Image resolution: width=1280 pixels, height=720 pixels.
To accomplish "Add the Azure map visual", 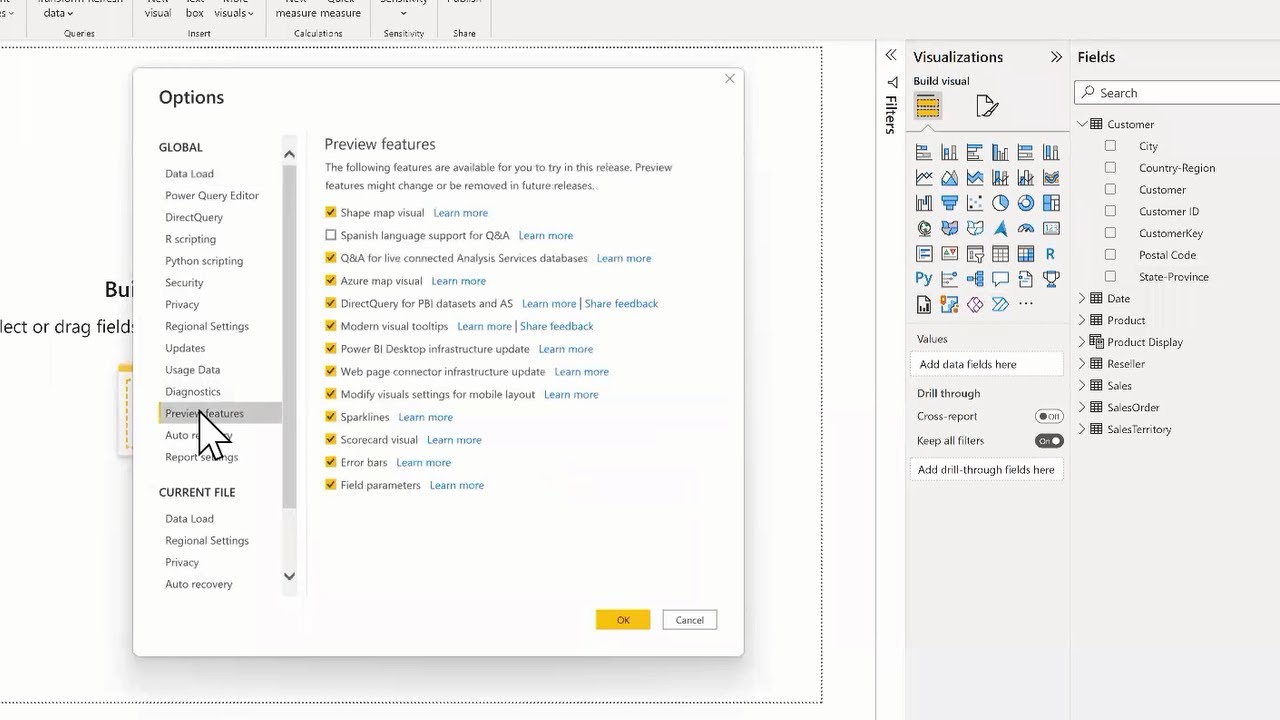I will click(x=1000, y=229).
